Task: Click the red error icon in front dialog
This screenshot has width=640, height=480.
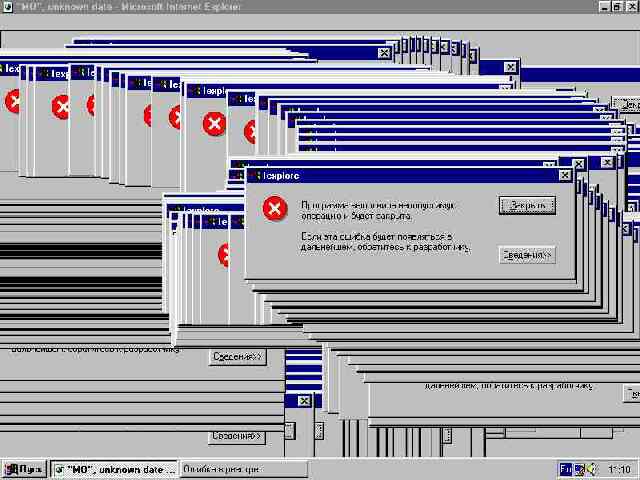Action: pos(275,208)
